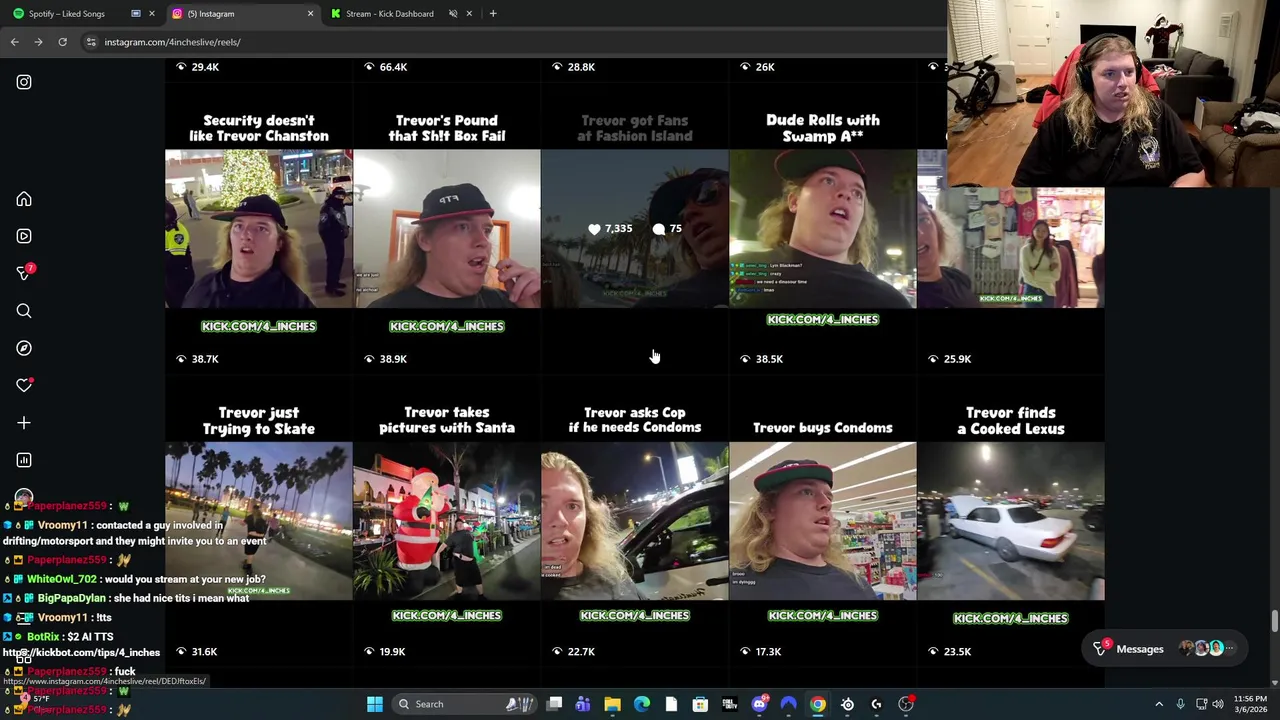
Task: Open reel 'Trevor just Trying to Skate'
Action: tap(259, 521)
